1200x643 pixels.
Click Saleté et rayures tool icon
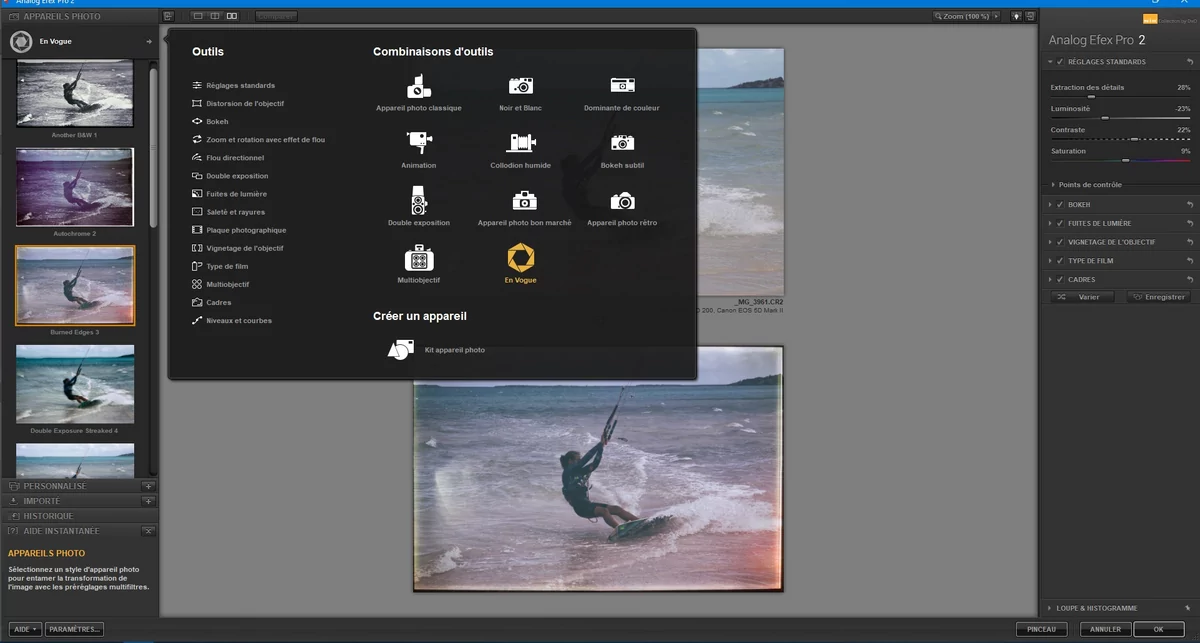[x=197, y=212]
